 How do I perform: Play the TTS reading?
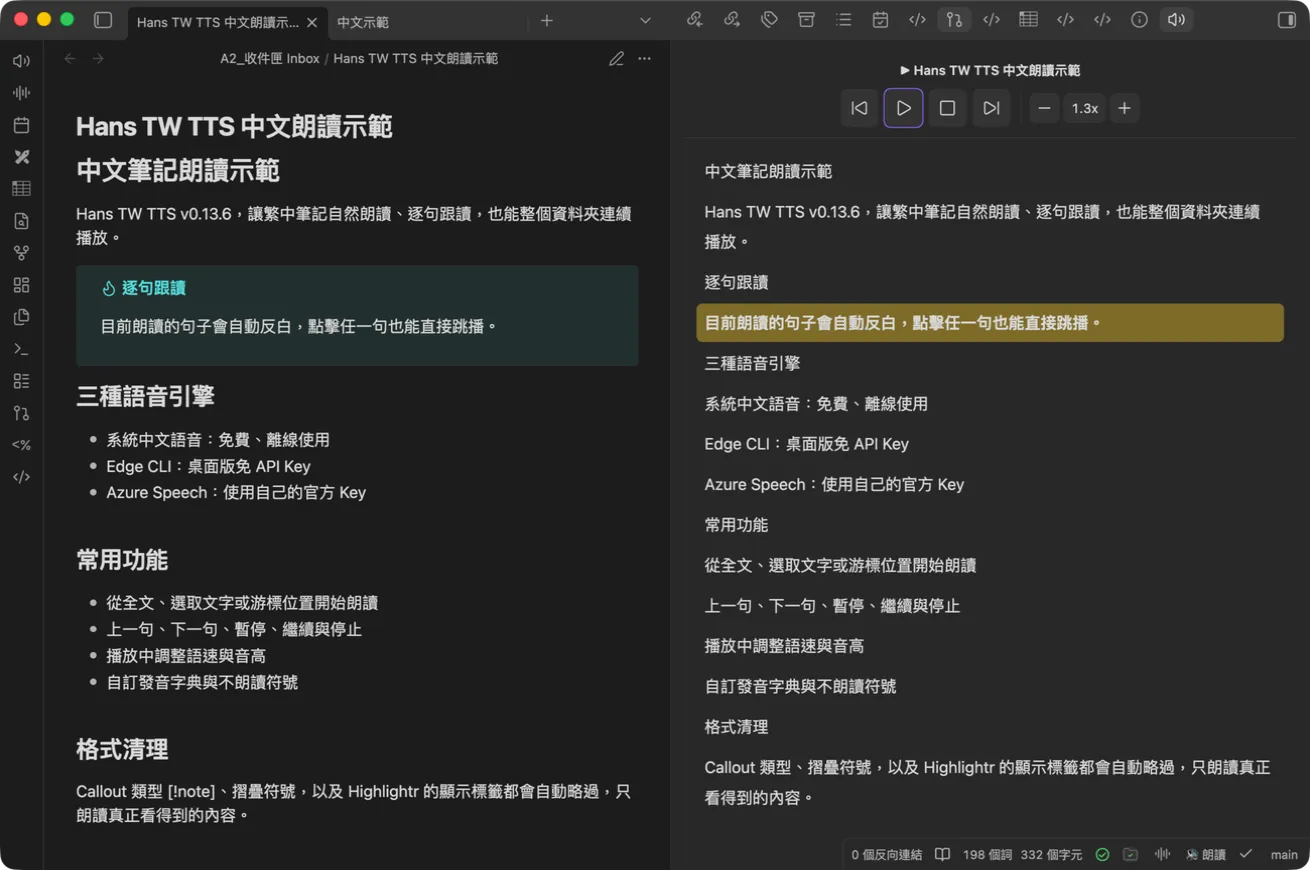(903, 108)
